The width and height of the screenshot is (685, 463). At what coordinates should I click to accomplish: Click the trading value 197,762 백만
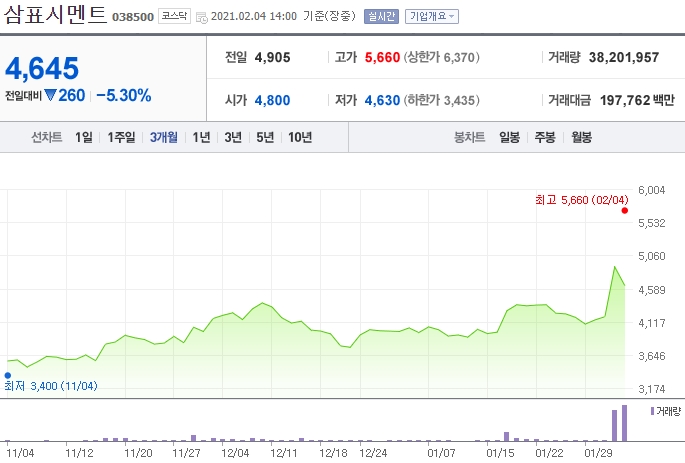point(637,100)
